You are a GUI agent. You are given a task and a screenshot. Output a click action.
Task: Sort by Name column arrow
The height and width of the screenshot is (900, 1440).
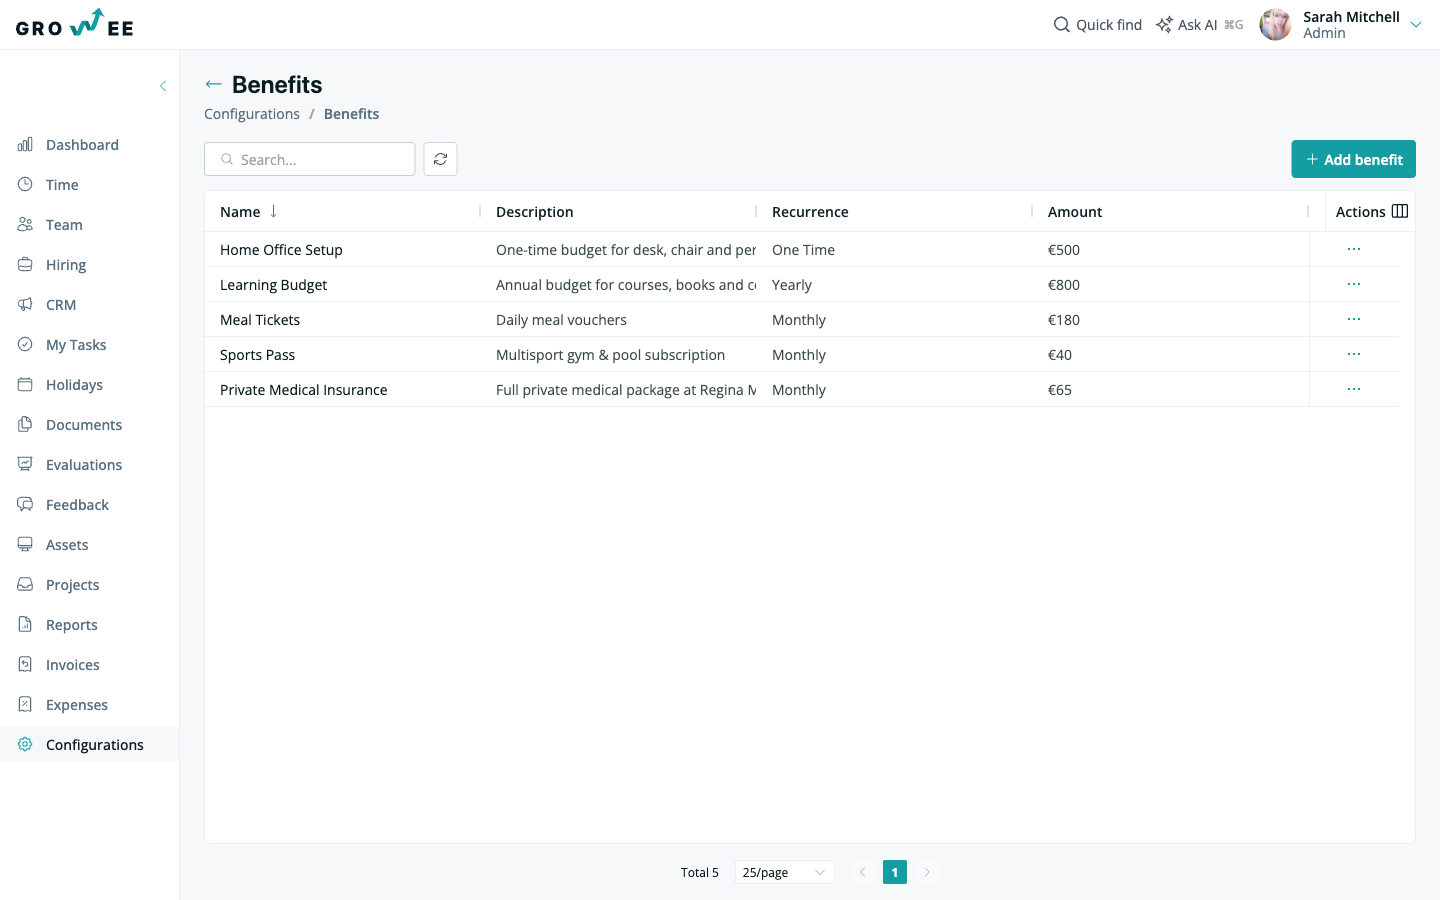pos(273,211)
